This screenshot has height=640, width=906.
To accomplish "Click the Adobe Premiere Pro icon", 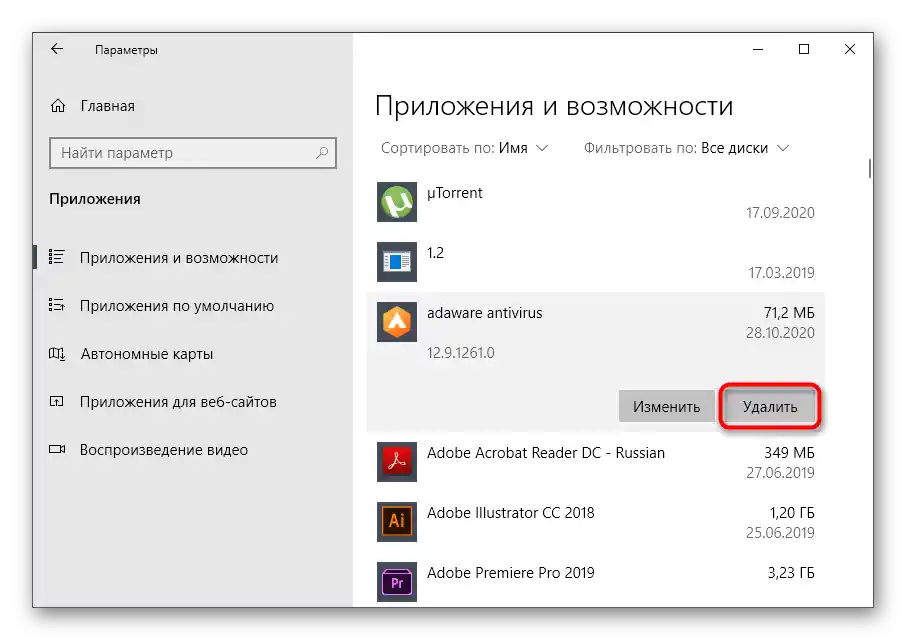I will pyautogui.click(x=397, y=582).
